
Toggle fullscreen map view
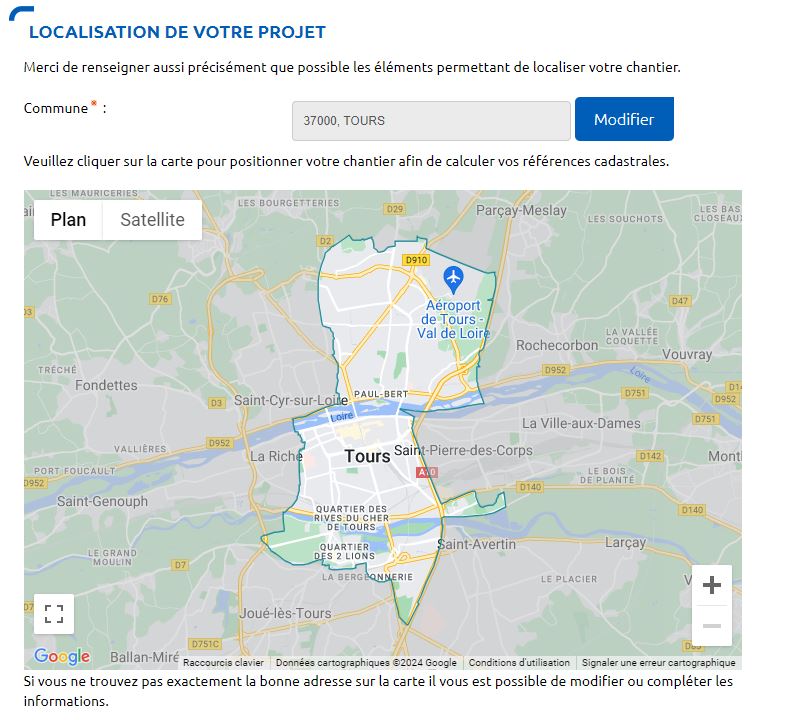[54, 614]
